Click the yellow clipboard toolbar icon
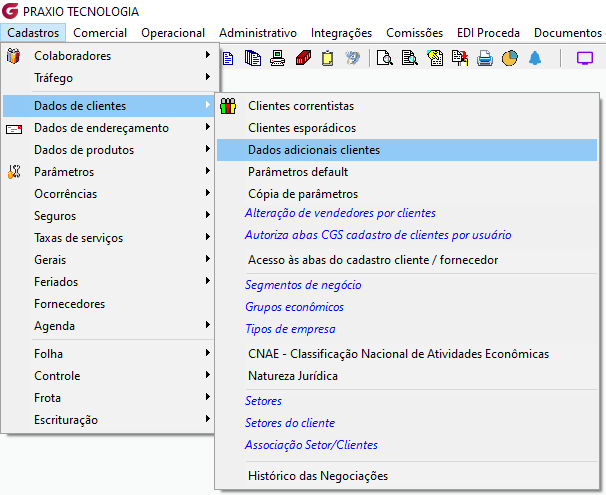The width and height of the screenshot is (606, 495). click(327, 58)
